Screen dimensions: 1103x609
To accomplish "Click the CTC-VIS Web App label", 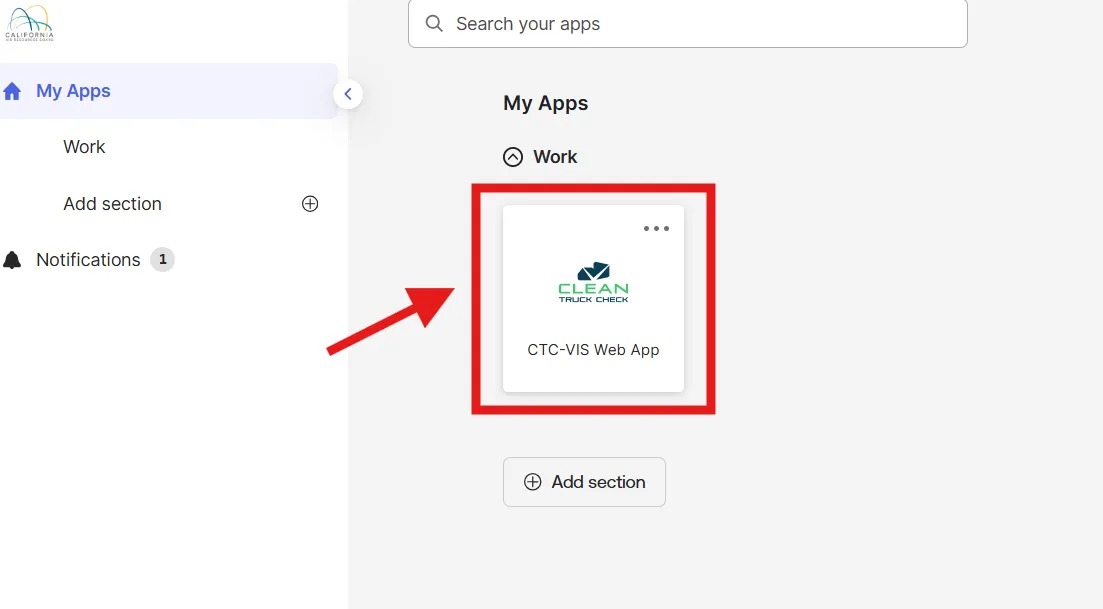I will (x=593, y=350).
